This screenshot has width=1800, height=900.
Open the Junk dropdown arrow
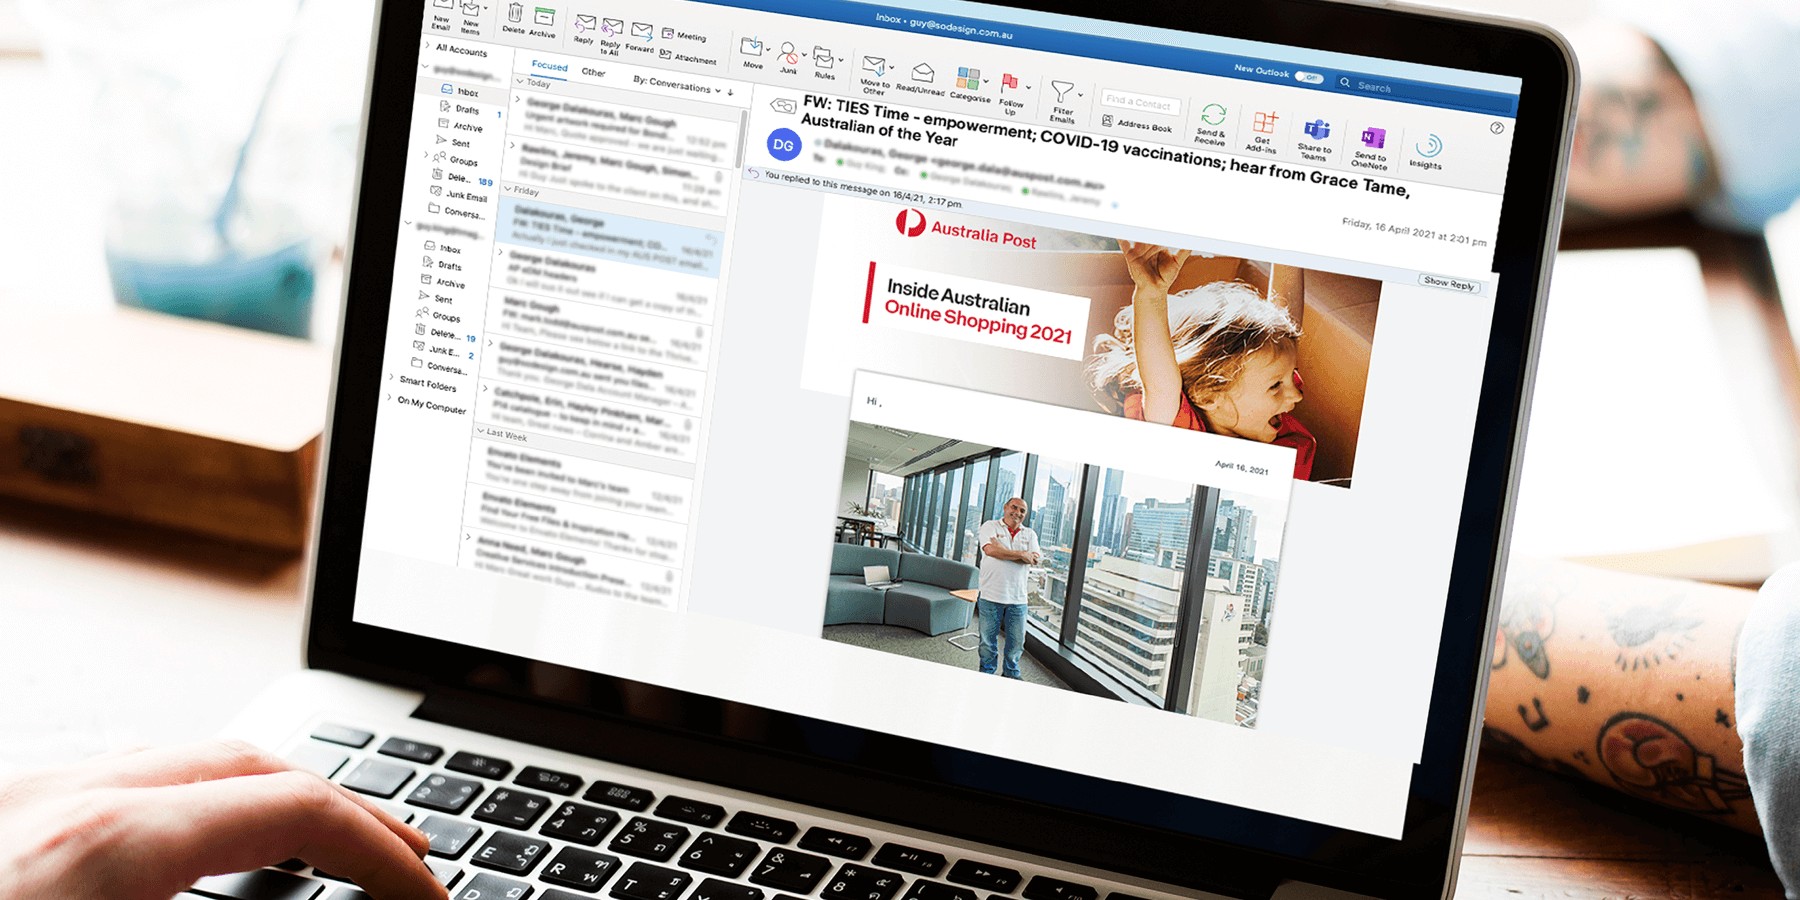pyautogui.click(x=804, y=54)
